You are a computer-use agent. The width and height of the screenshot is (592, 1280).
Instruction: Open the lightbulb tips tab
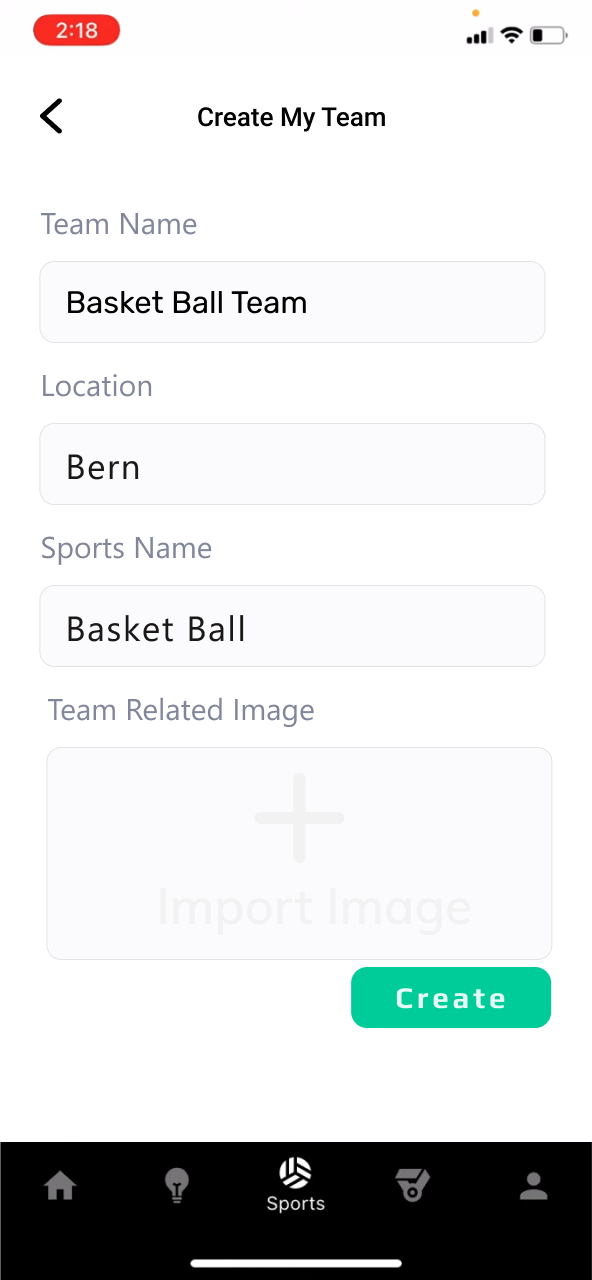pos(177,1186)
